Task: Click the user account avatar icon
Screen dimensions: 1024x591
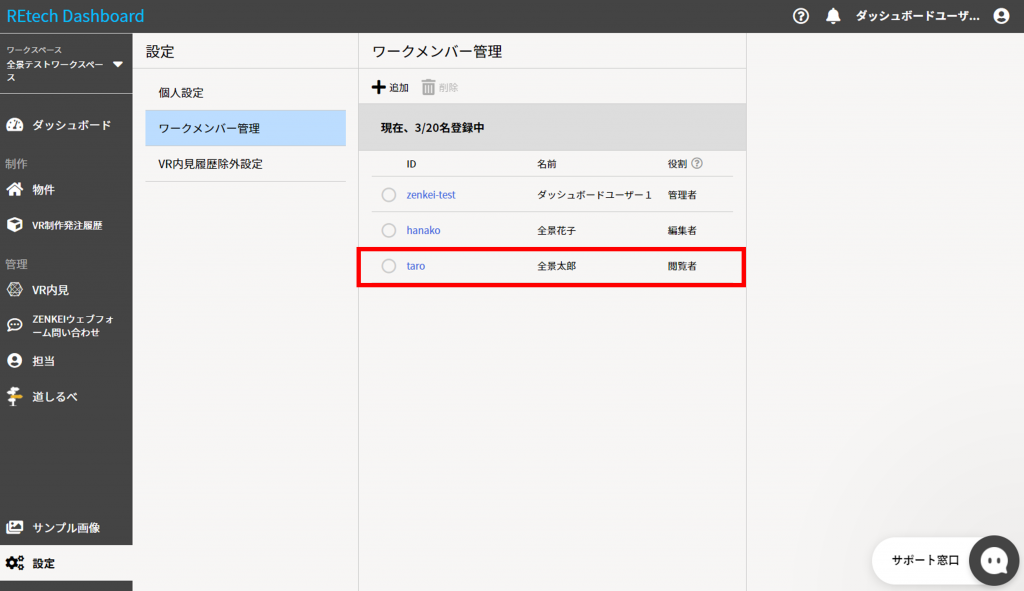Action: [x=1001, y=16]
